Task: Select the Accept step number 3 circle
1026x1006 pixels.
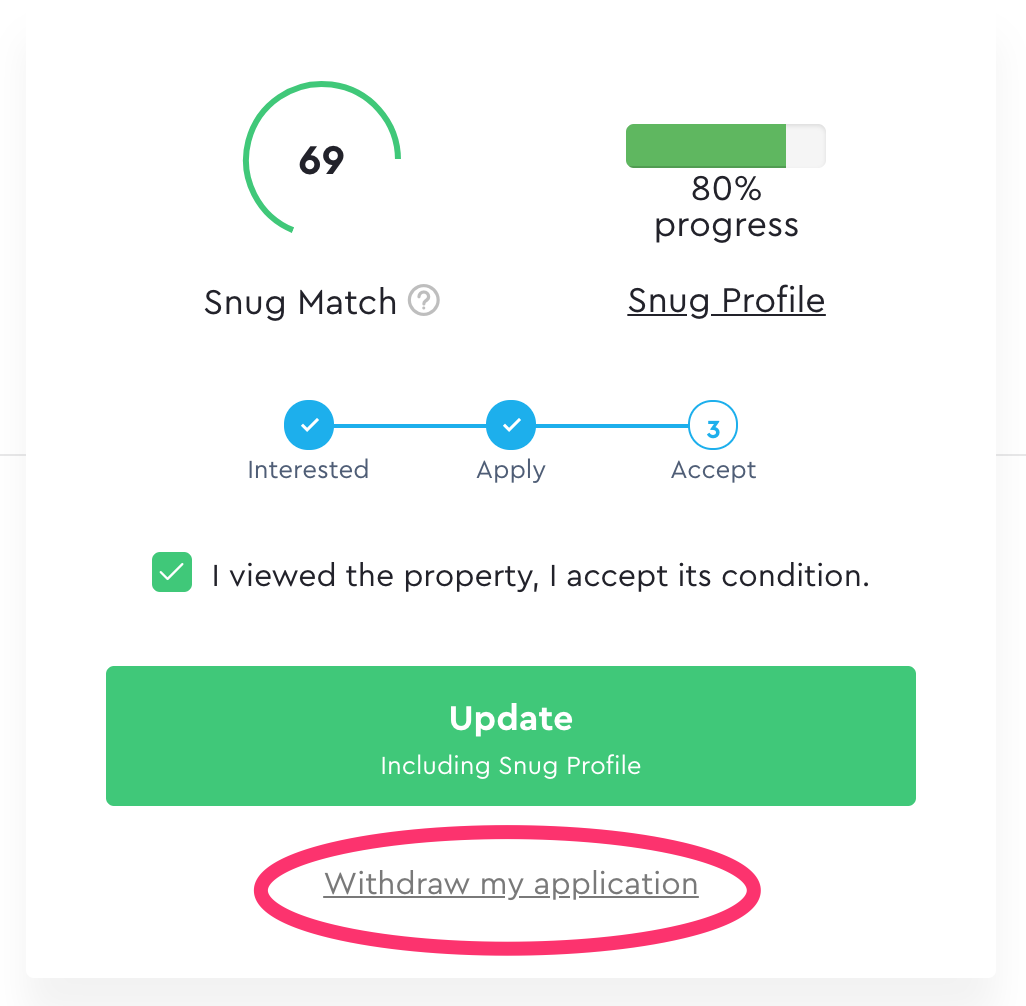Action: coord(713,425)
